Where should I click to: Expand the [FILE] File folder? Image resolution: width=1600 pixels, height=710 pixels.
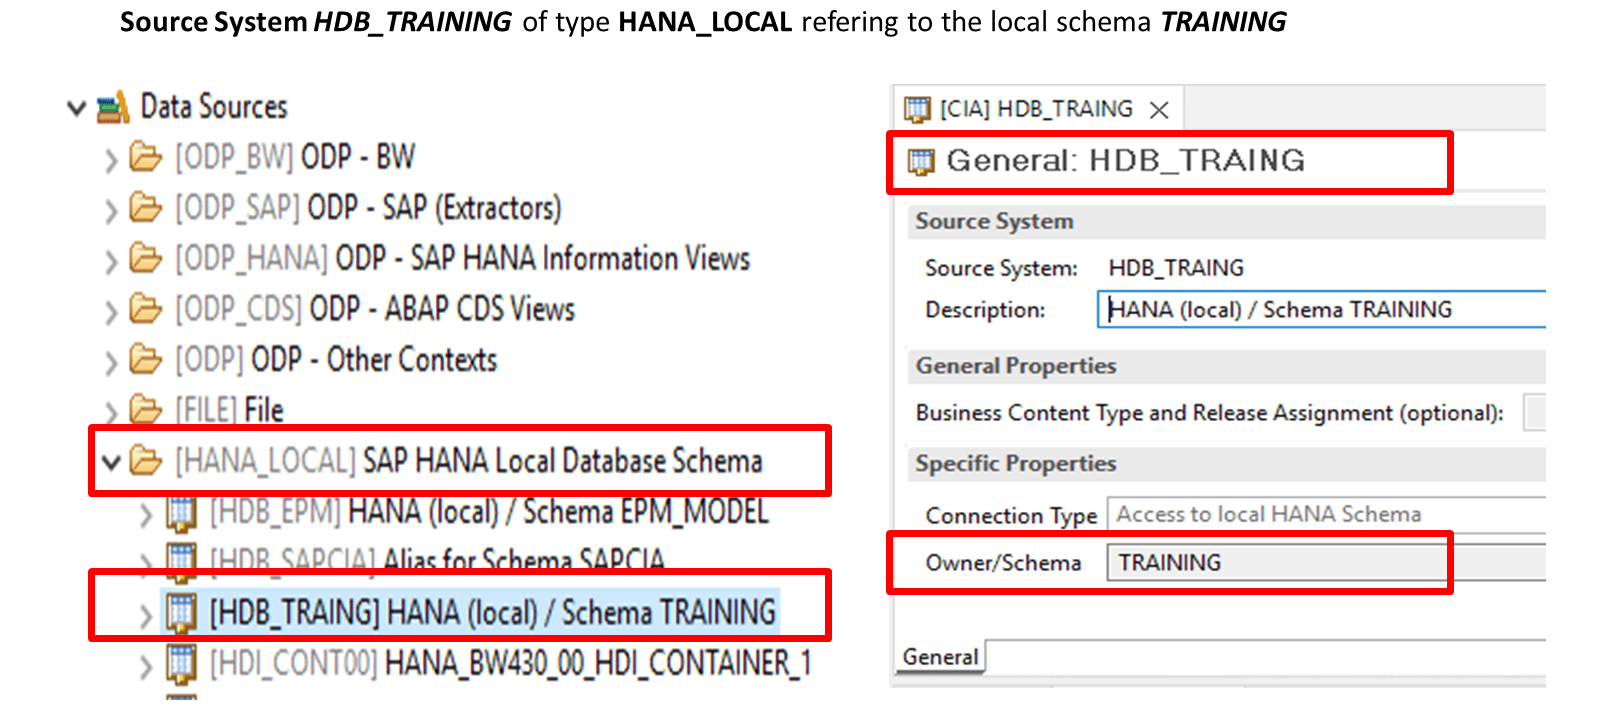point(111,411)
